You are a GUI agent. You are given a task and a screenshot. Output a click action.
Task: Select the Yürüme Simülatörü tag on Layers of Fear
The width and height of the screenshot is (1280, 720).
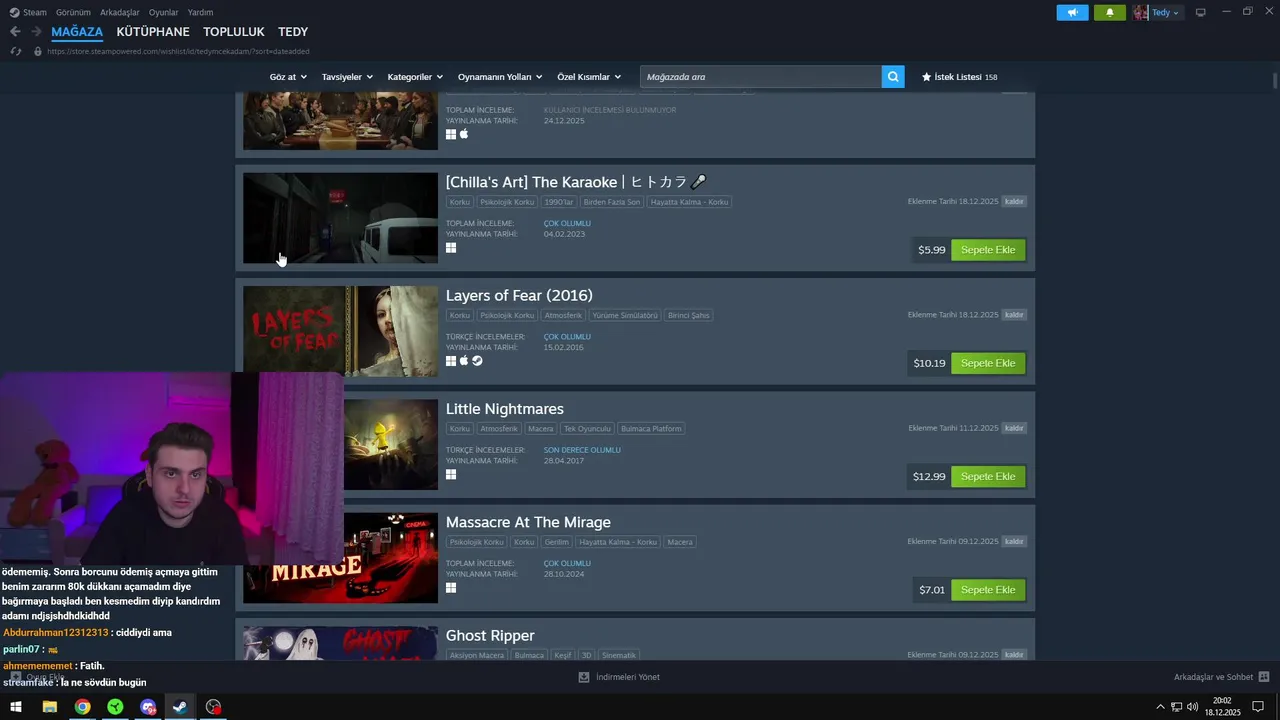coord(625,315)
